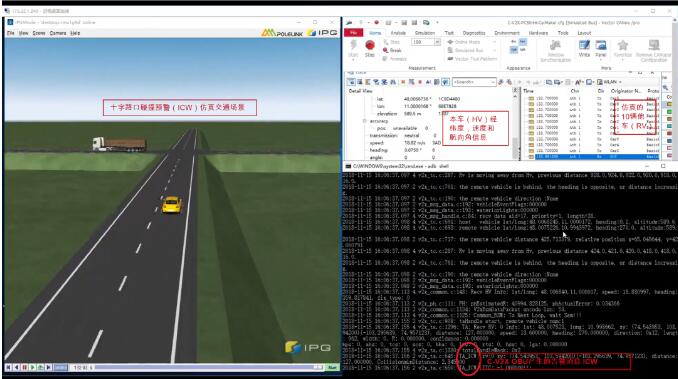Open the Search combo box in Trace toolbar
The height and width of the screenshot is (379, 678).
(x=473, y=82)
